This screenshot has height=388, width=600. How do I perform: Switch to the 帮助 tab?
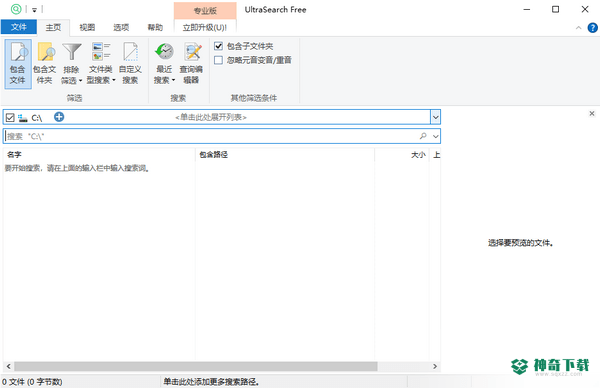pos(155,28)
